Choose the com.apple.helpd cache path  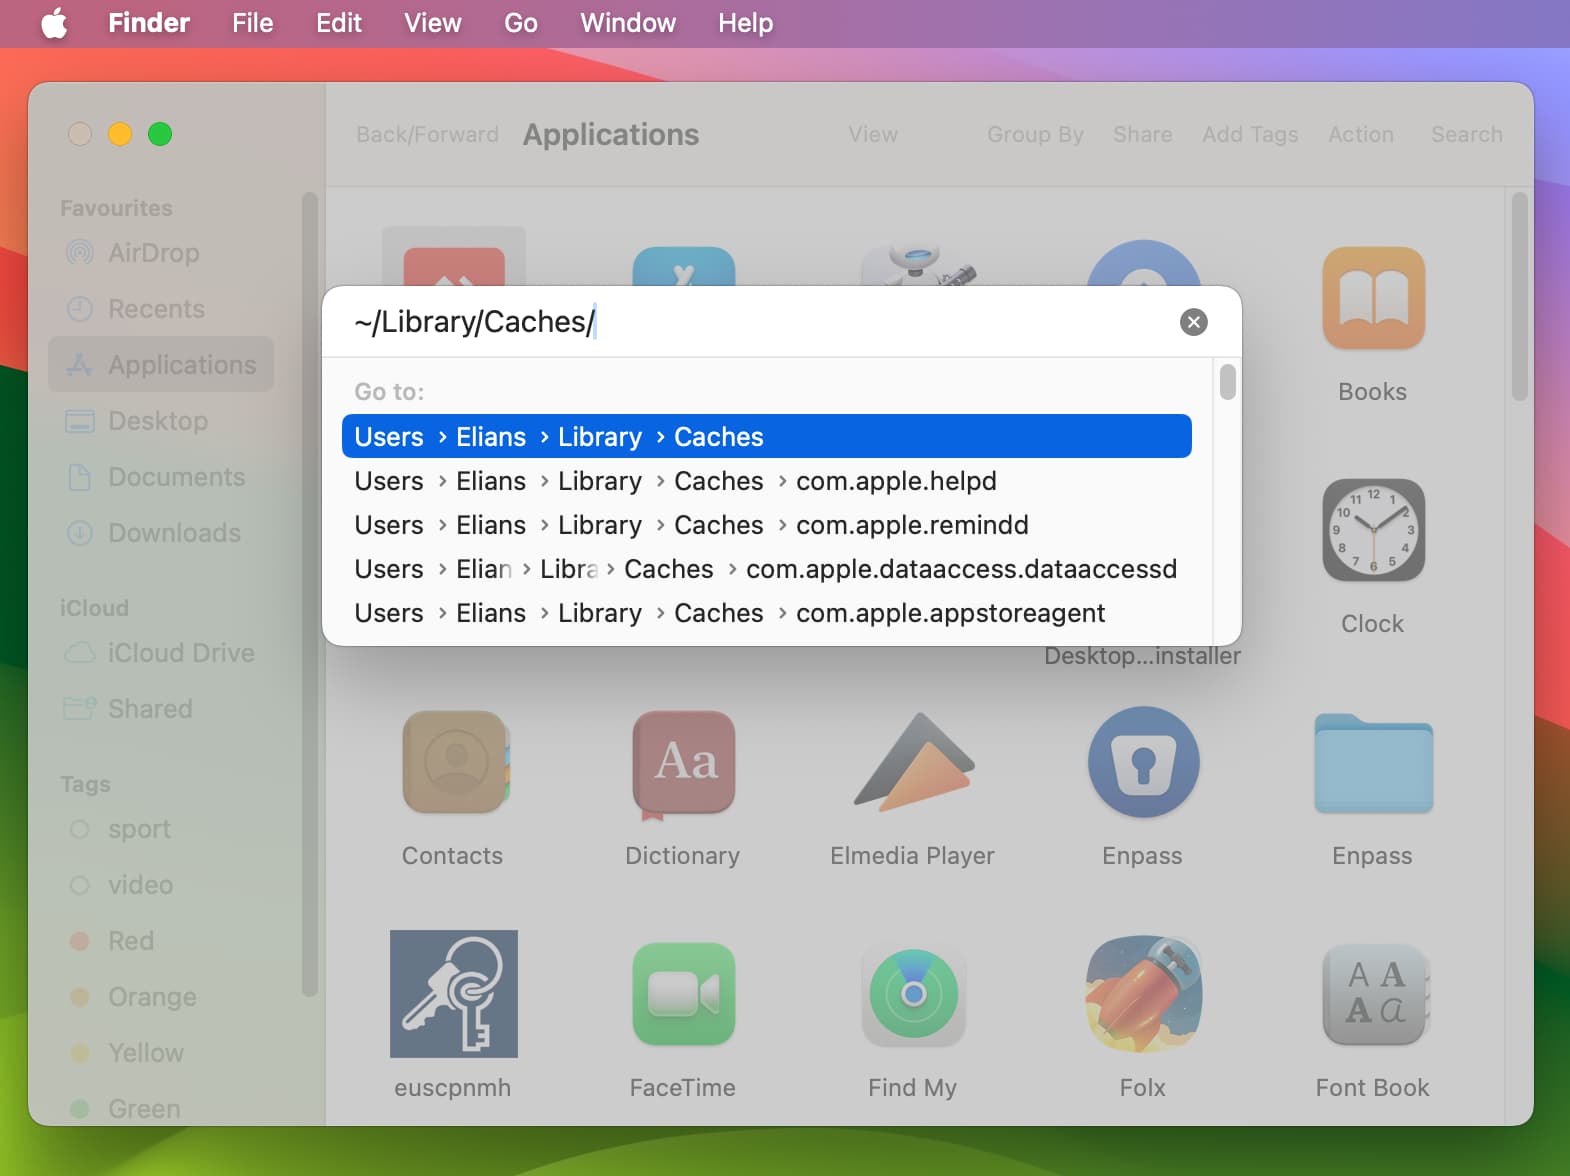coord(767,481)
